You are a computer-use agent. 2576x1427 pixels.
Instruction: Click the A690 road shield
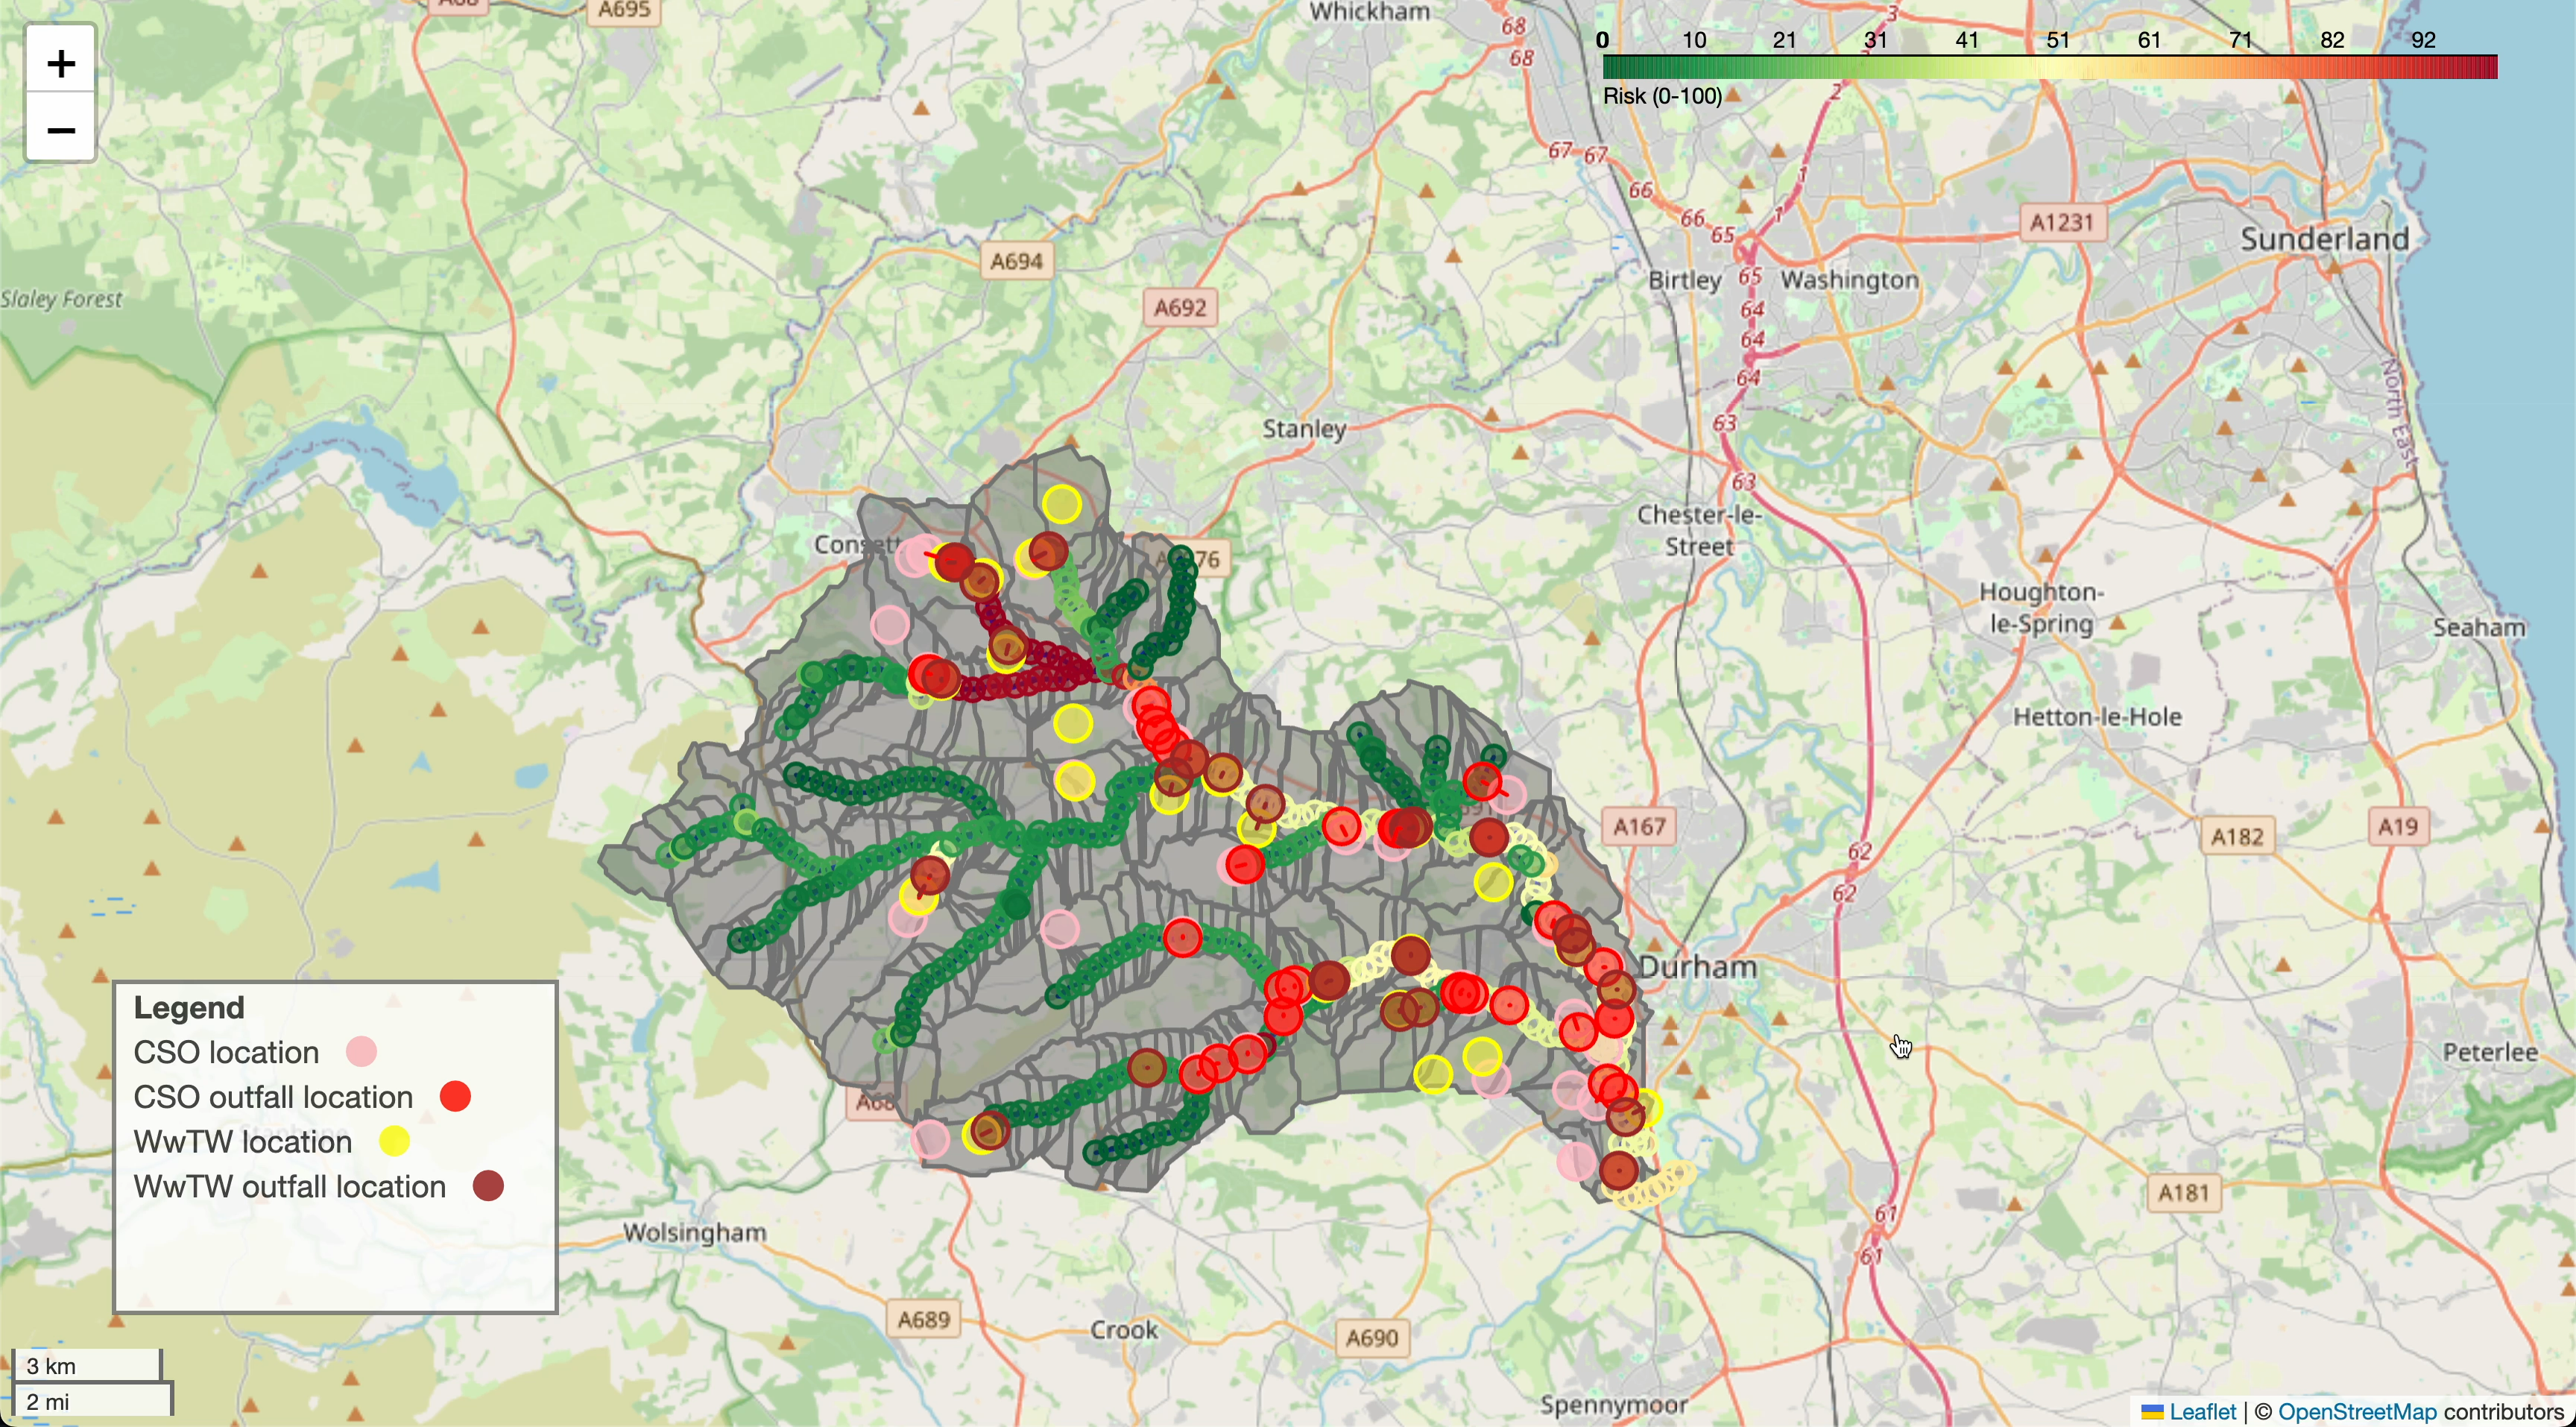pos(1372,1338)
